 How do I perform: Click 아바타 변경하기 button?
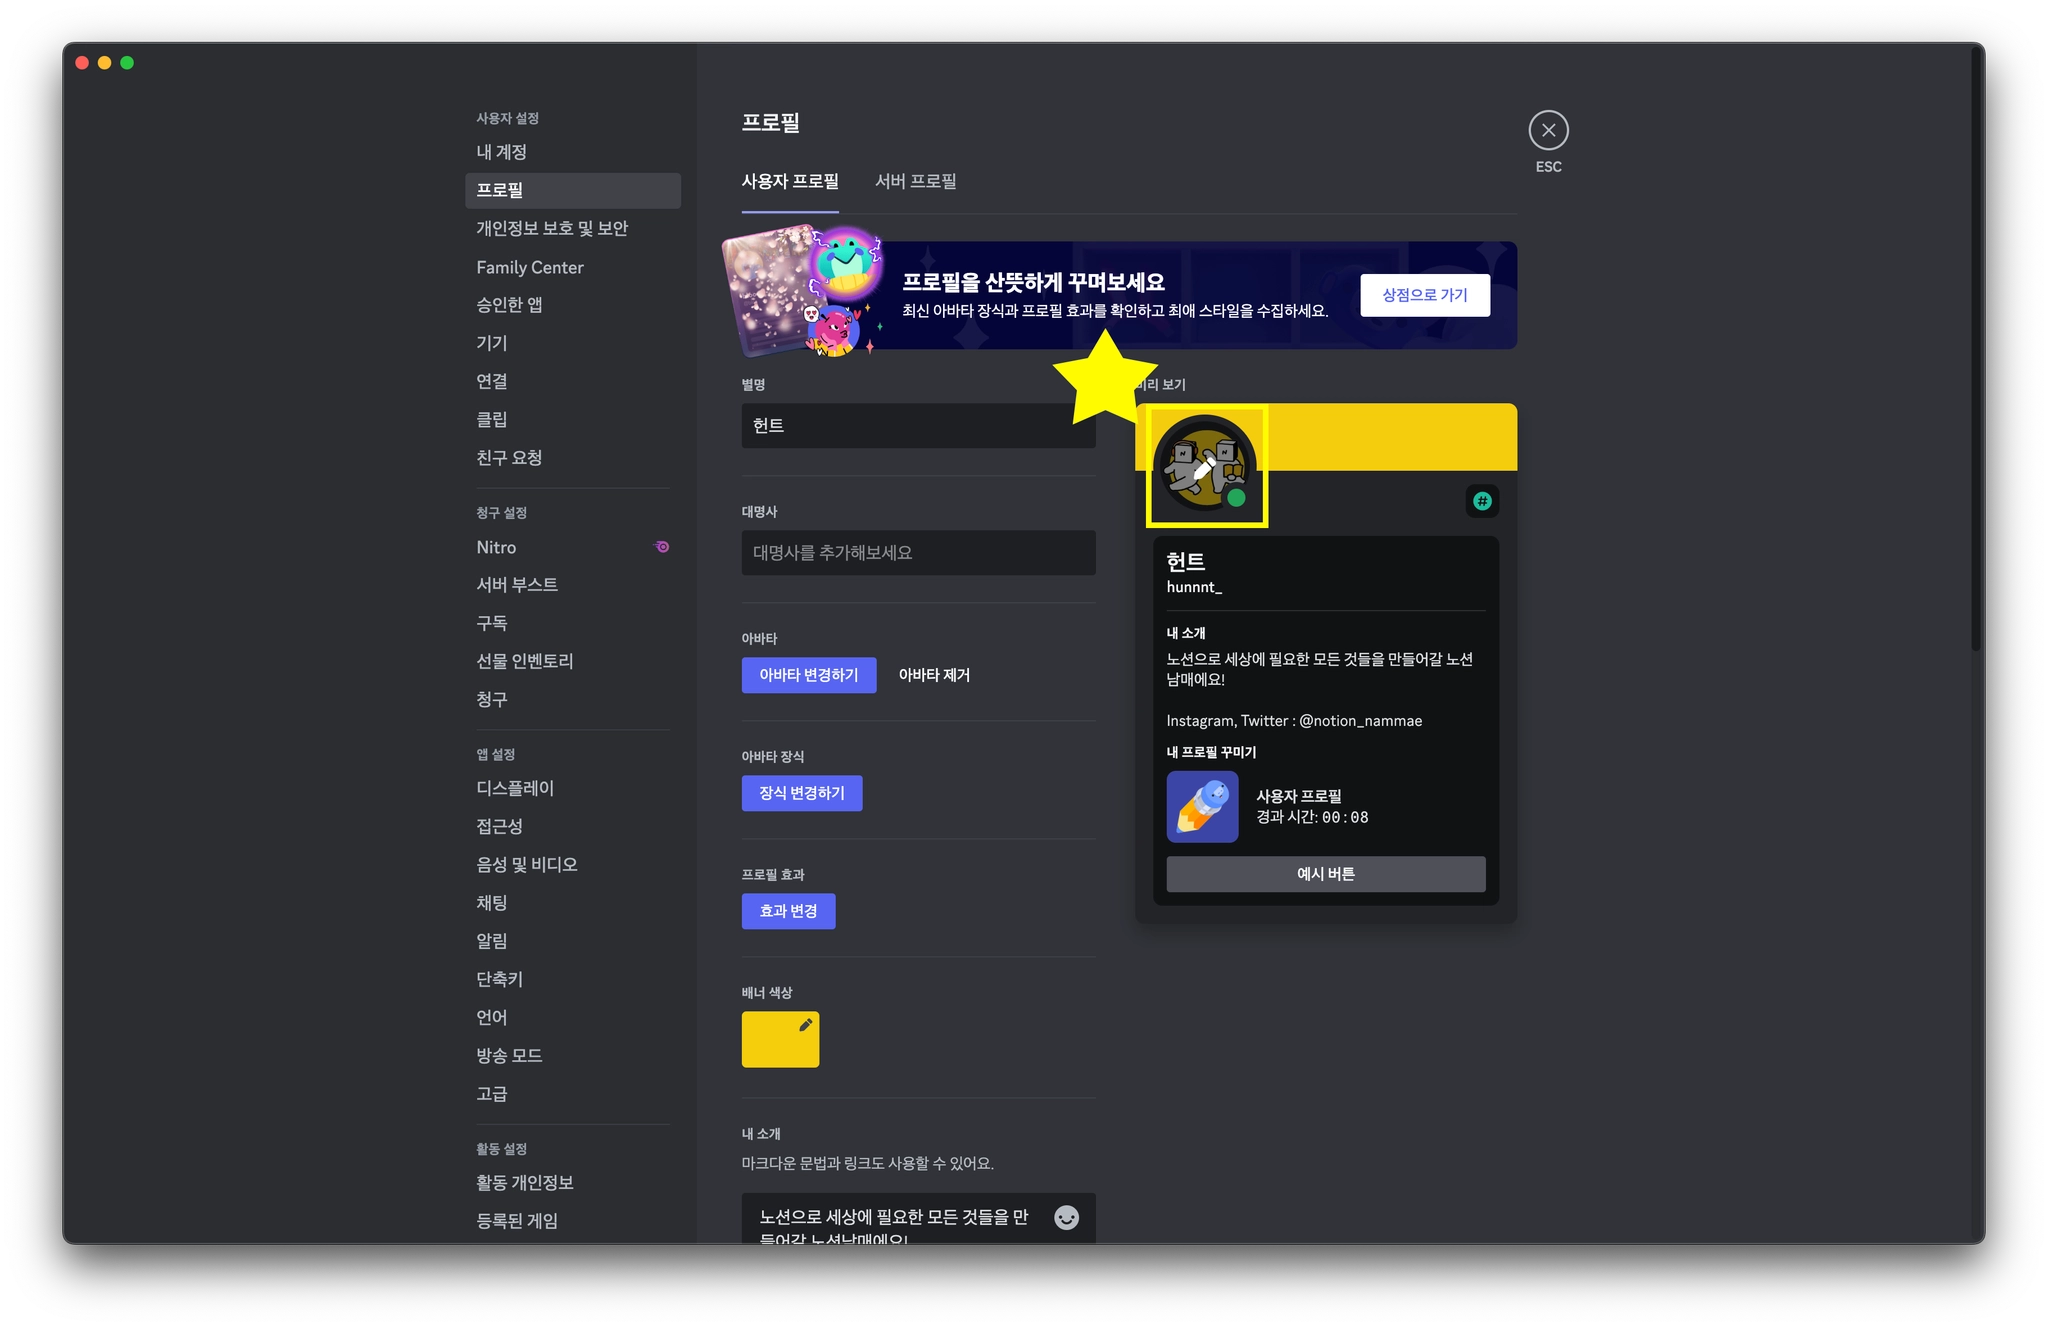click(x=808, y=675)
